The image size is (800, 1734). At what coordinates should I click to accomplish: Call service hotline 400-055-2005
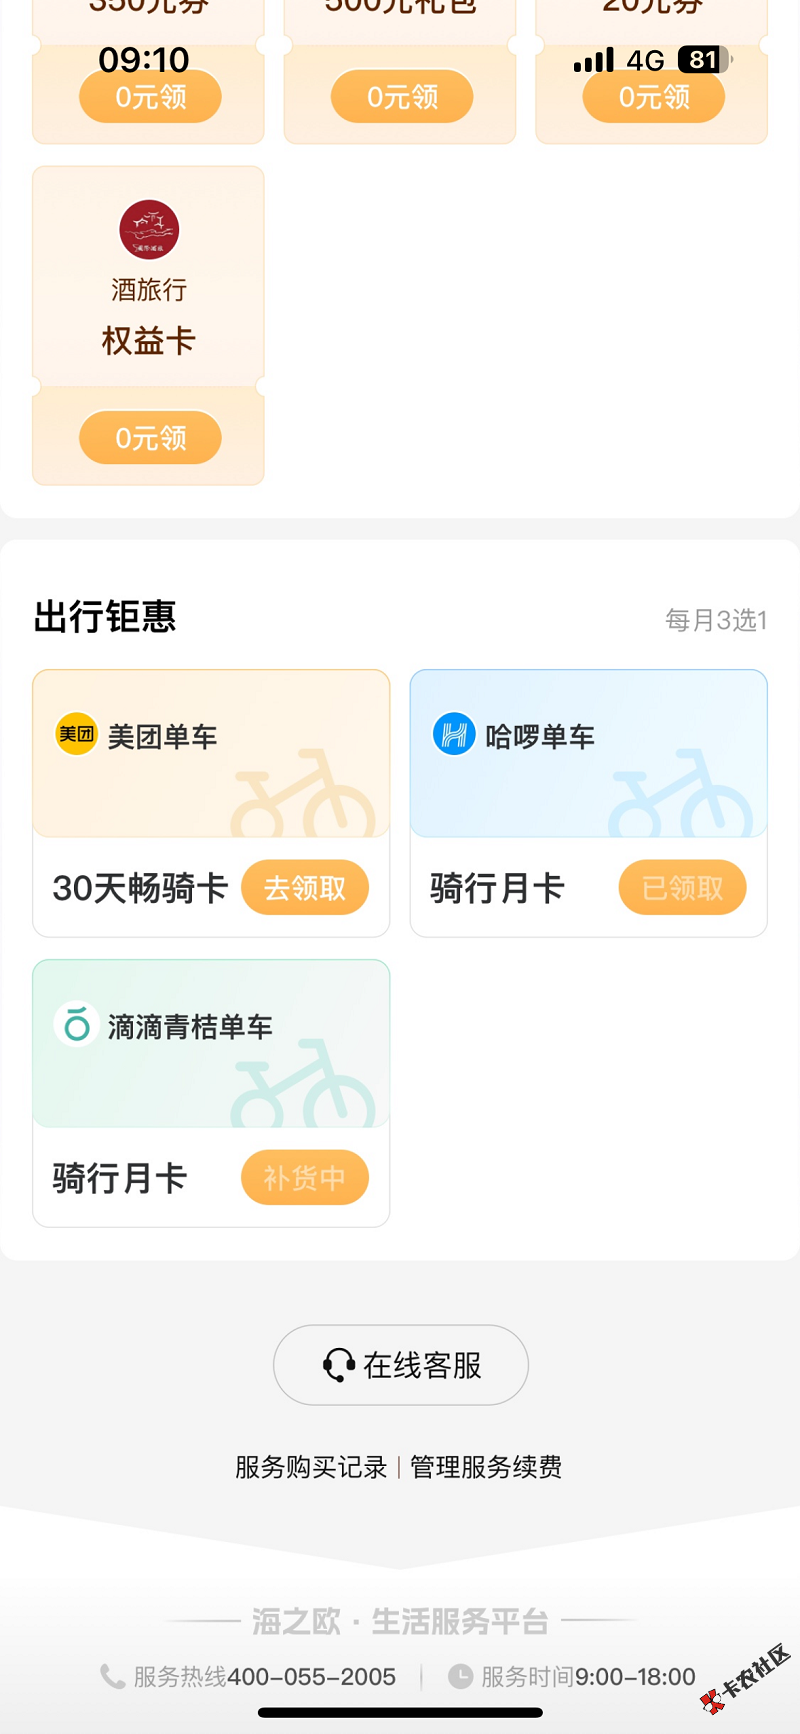coord(311,1677)
